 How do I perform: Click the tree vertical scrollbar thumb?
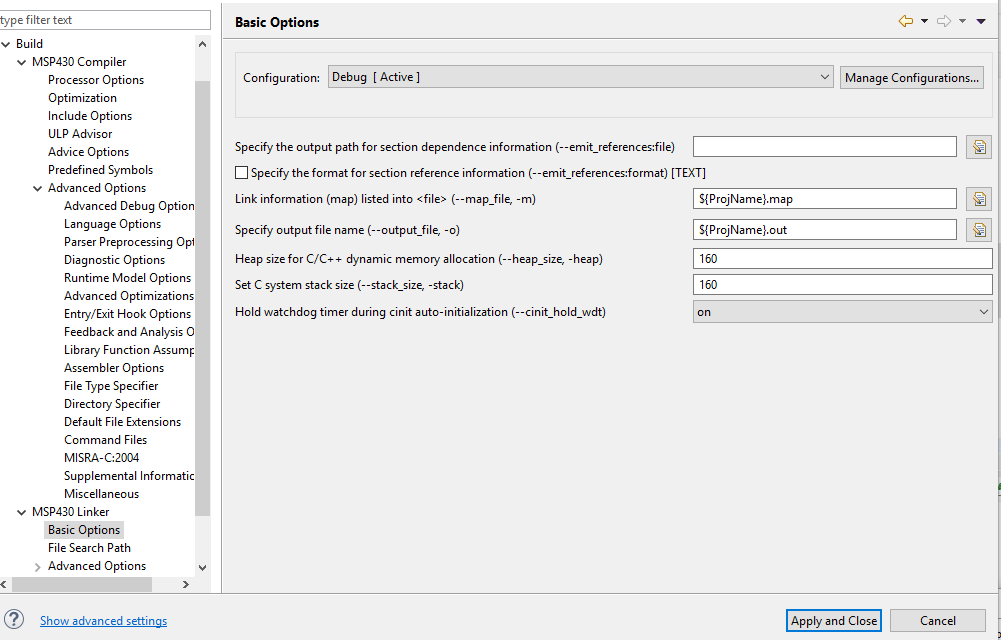(202, 298)
